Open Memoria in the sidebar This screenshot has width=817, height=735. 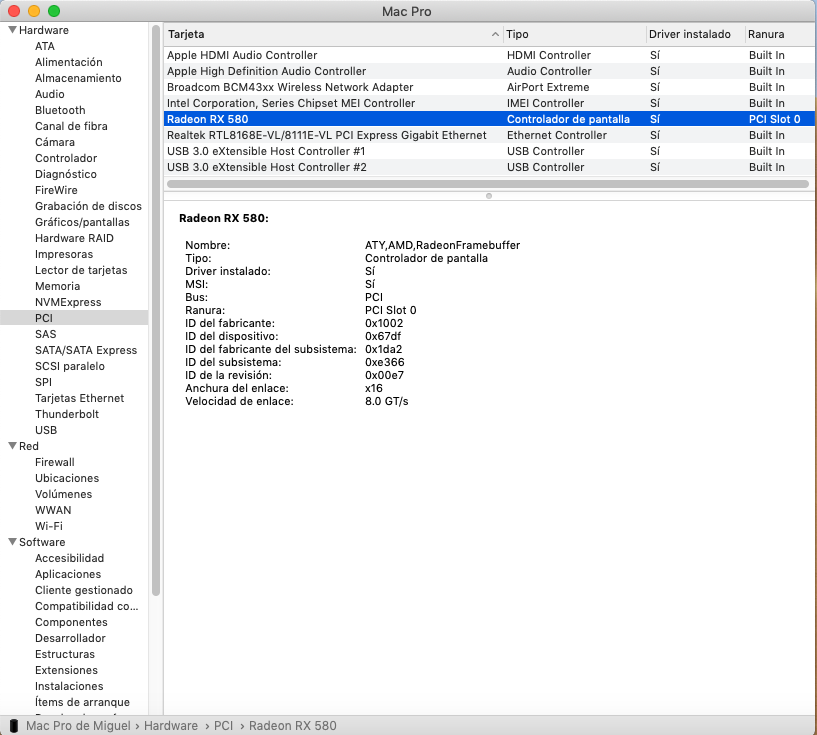tap(57, 286)
